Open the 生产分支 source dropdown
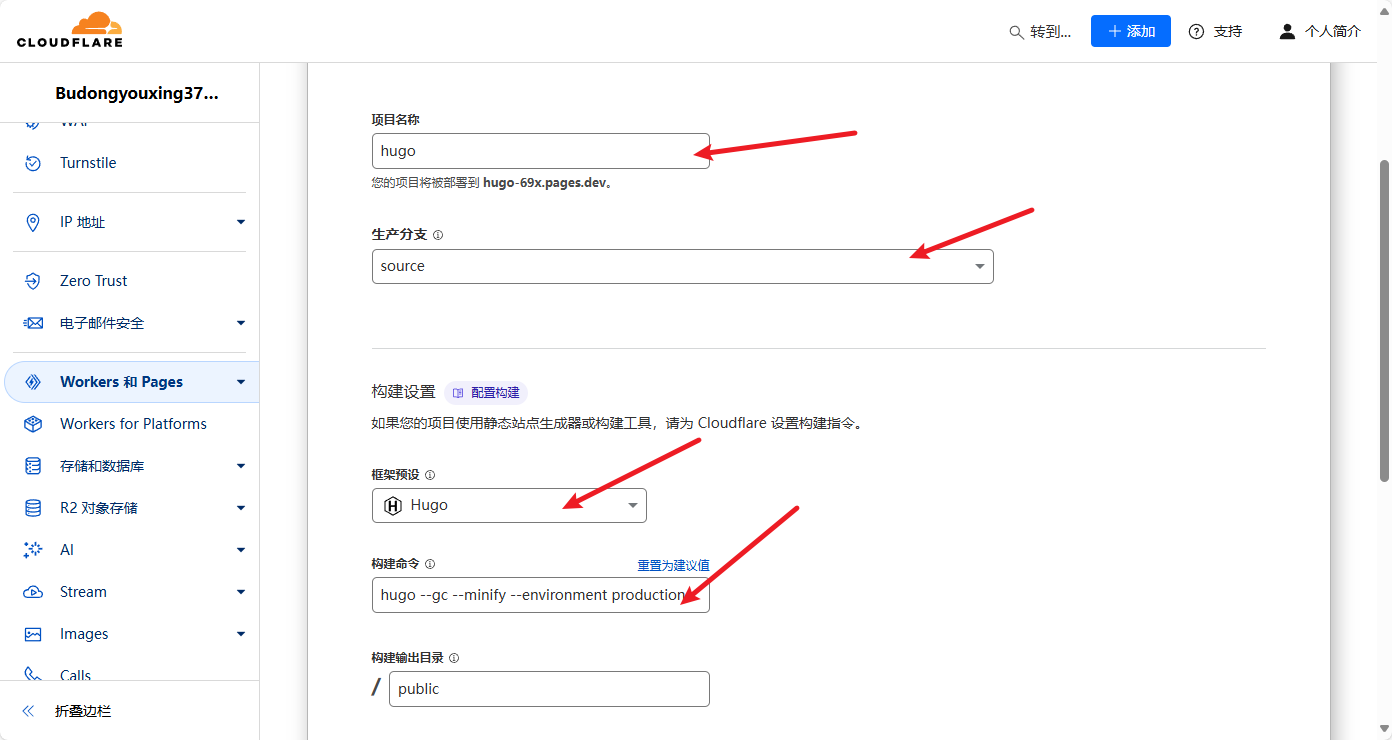The height and width of the screenshot is (740, 1392). tap(683, 266)
